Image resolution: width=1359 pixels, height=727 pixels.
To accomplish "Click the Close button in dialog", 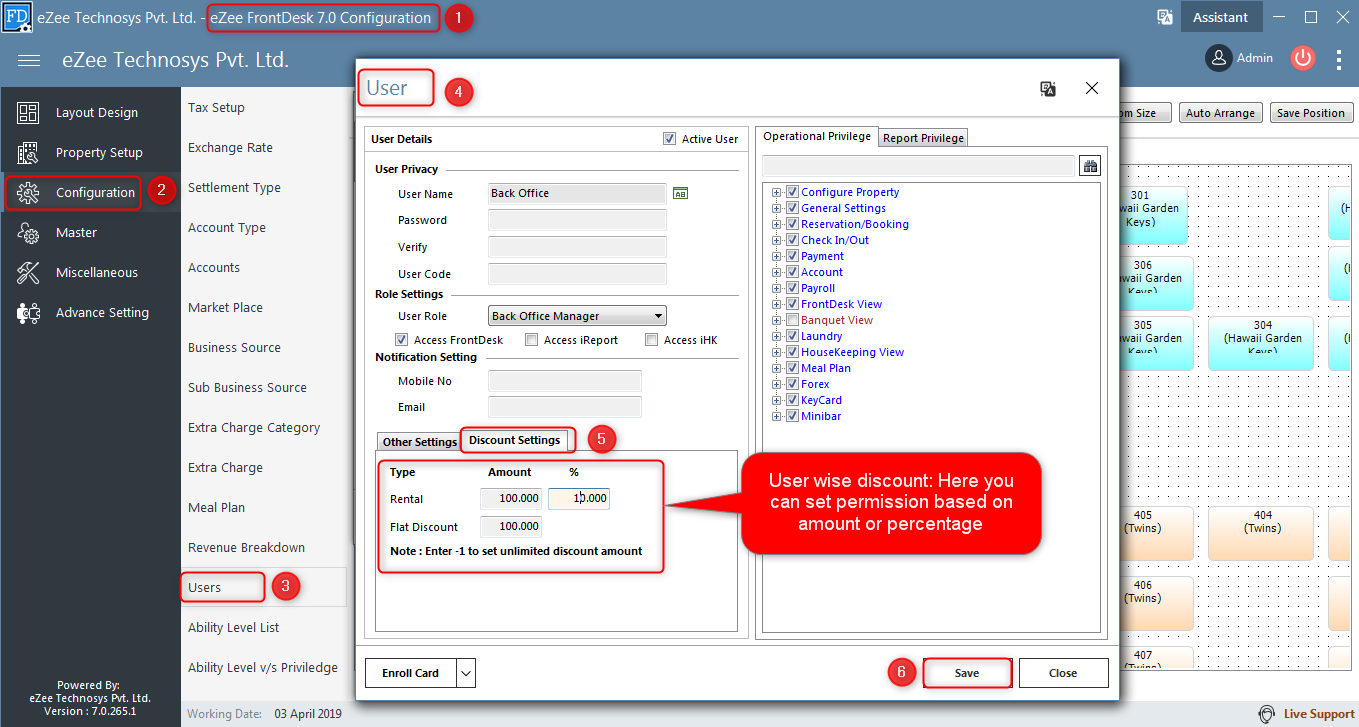I will [1063, 673].
